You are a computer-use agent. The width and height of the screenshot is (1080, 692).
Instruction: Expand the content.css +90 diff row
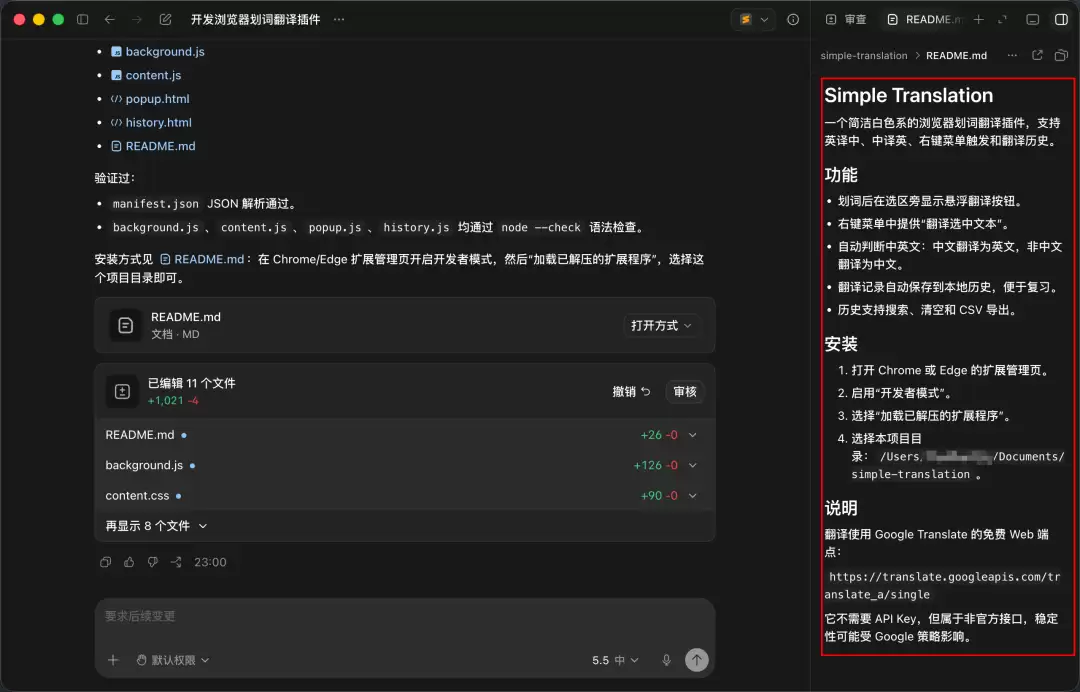click(693, 496)
